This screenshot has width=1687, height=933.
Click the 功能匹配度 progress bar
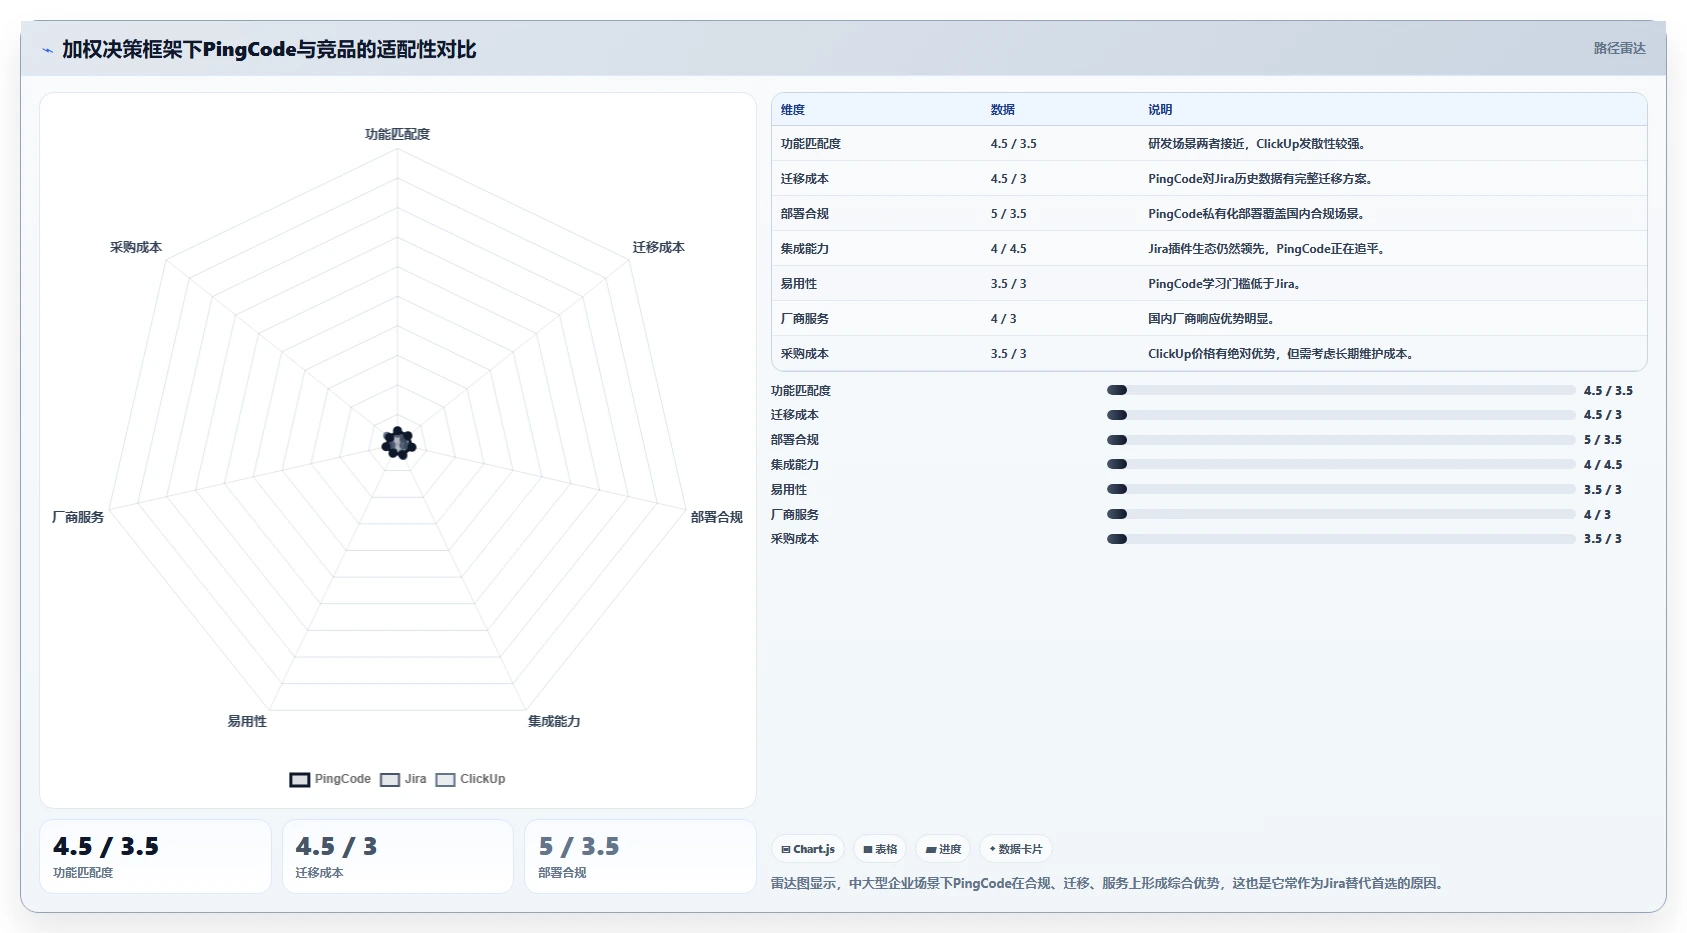[x=1341, y=390]
